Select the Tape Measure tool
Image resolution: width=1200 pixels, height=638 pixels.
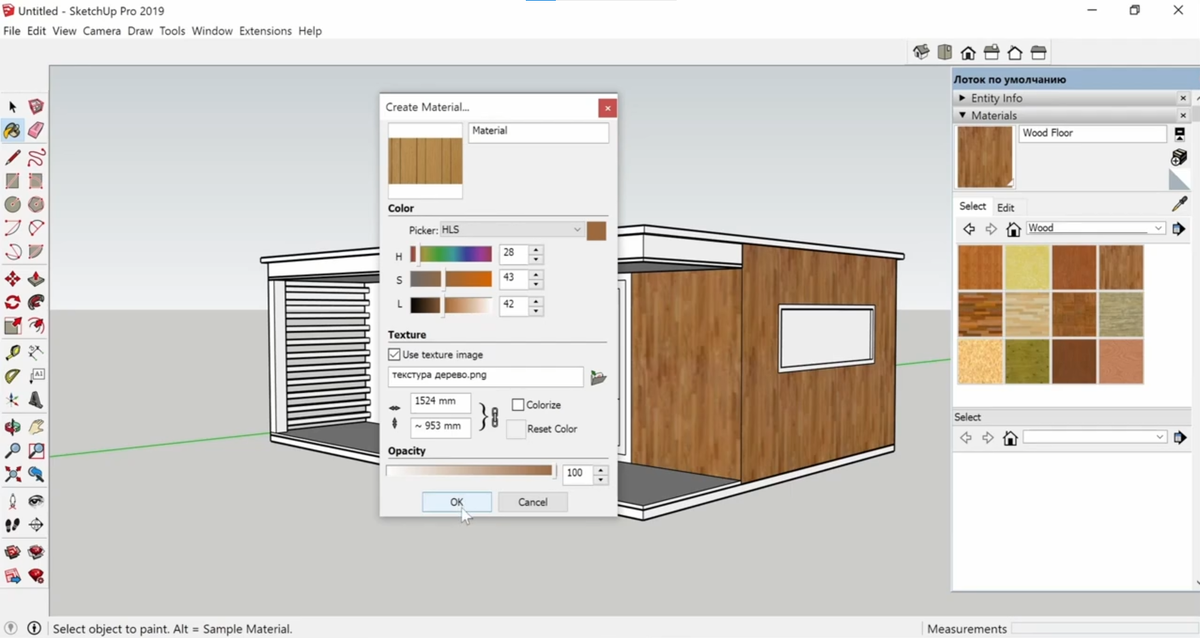click(x=12, y=352)
